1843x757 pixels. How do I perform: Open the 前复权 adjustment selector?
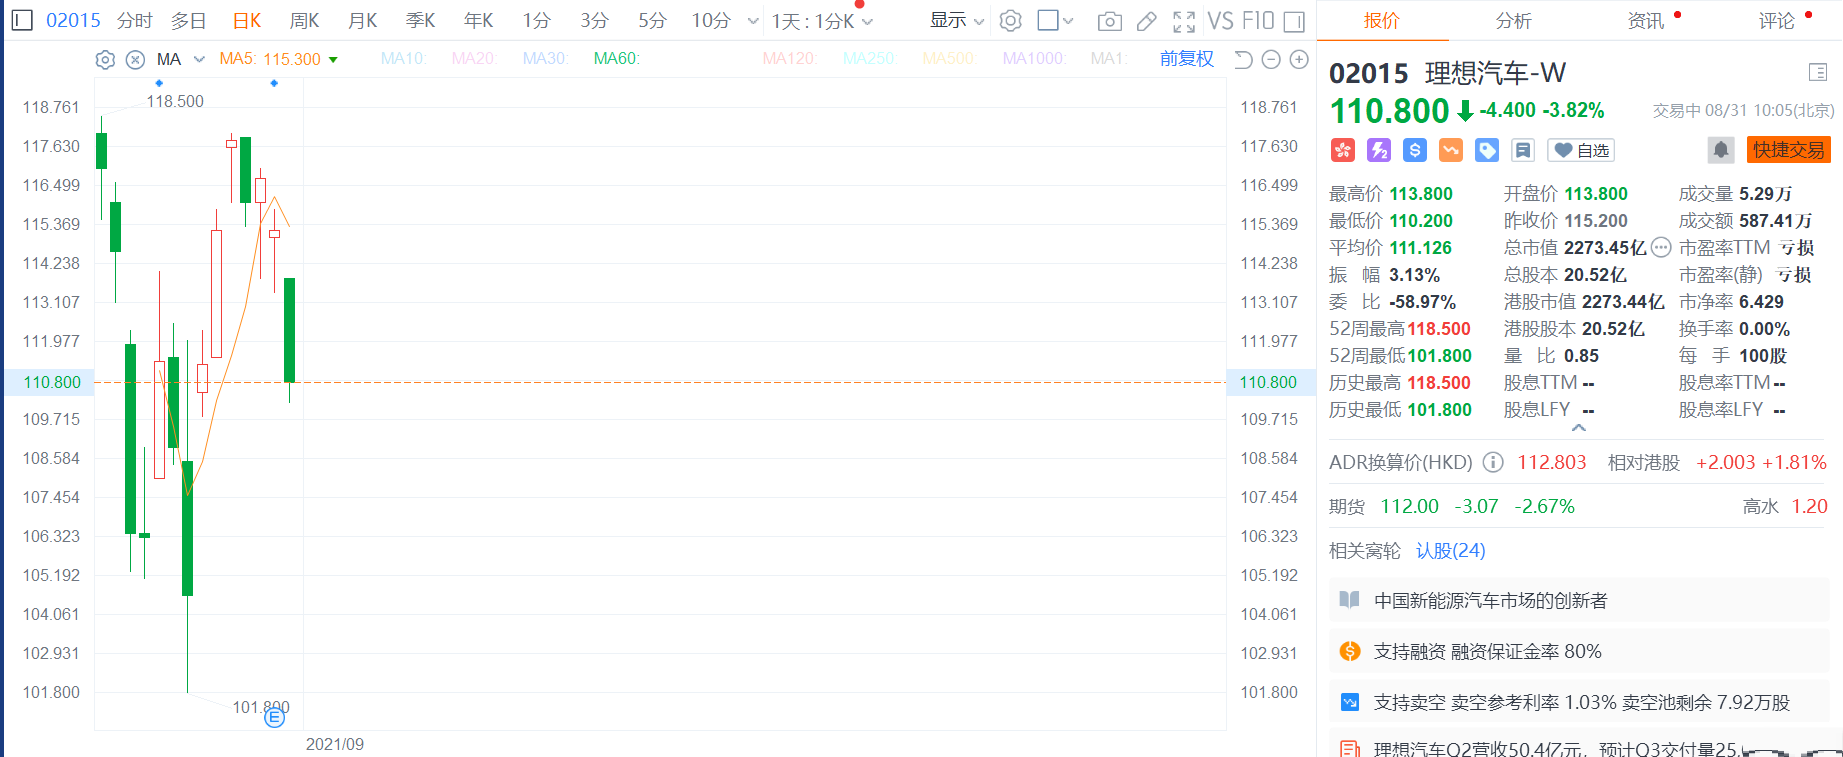point(1187,59)
